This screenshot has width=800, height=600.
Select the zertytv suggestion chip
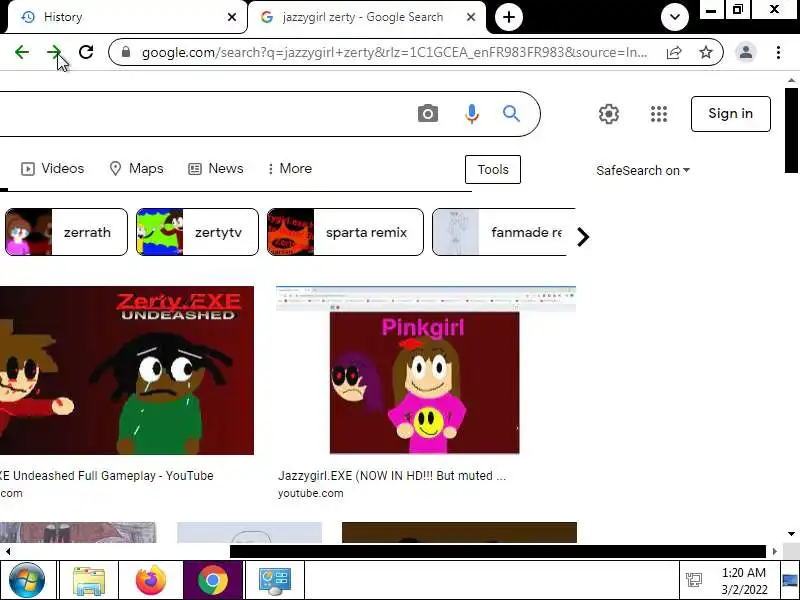click(x=197, y=232)
